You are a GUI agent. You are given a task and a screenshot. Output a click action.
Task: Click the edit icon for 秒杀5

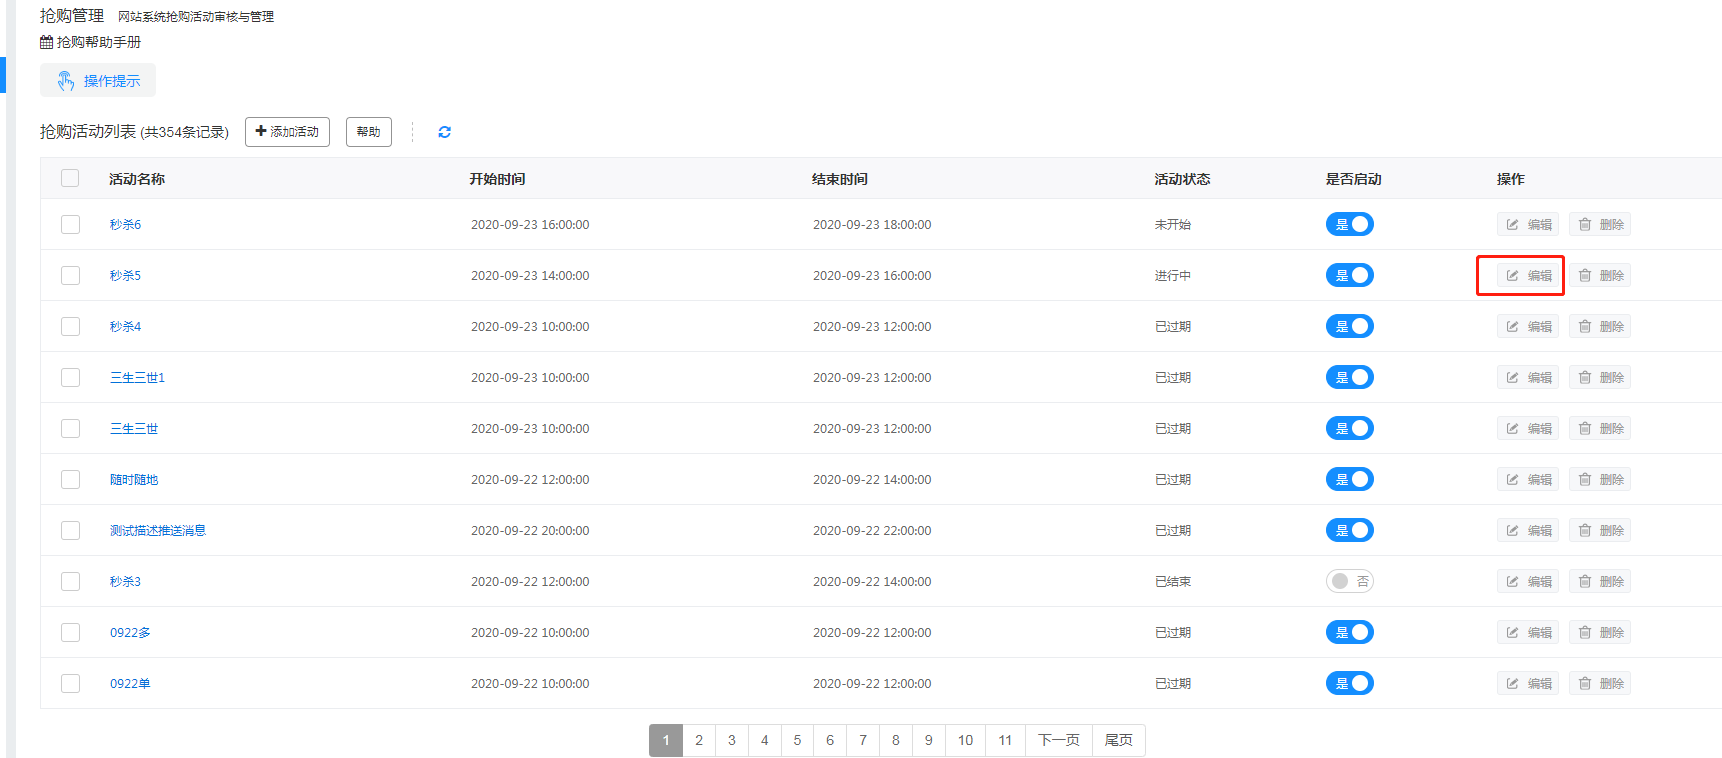1512,276
